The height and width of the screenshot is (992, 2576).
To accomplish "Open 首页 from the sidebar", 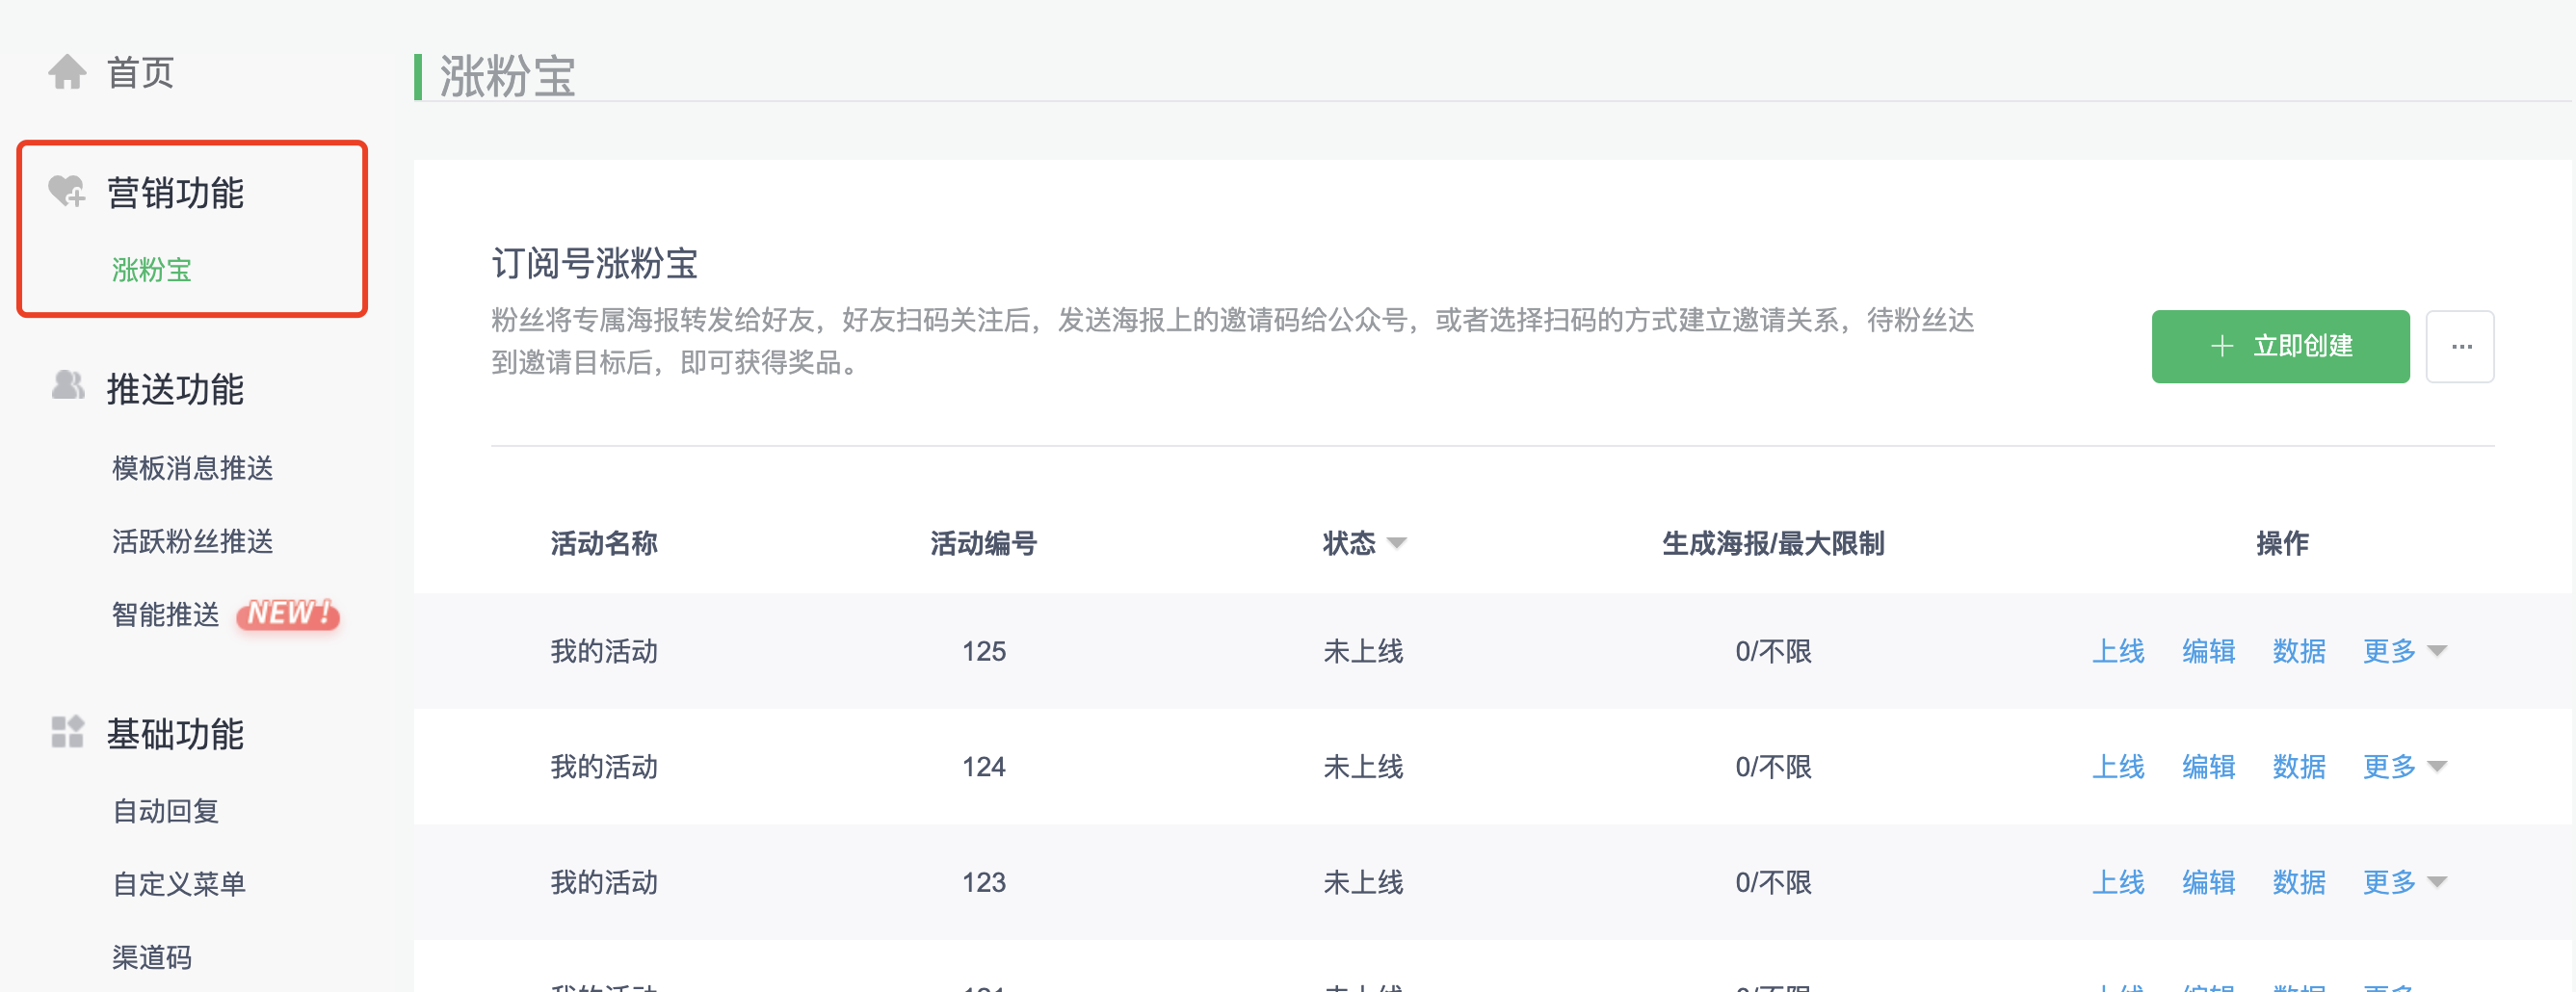I will click(x=141, y=72).
